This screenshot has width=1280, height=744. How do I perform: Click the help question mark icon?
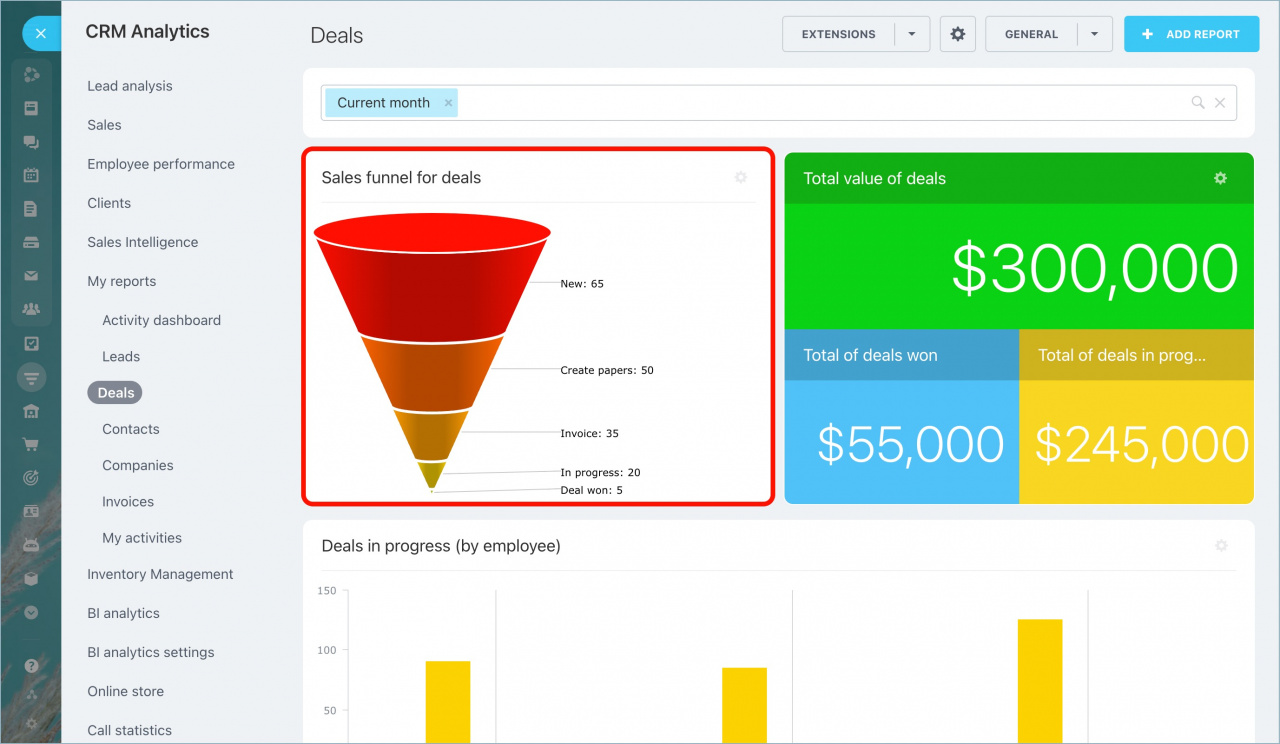(x=31, y=665)
